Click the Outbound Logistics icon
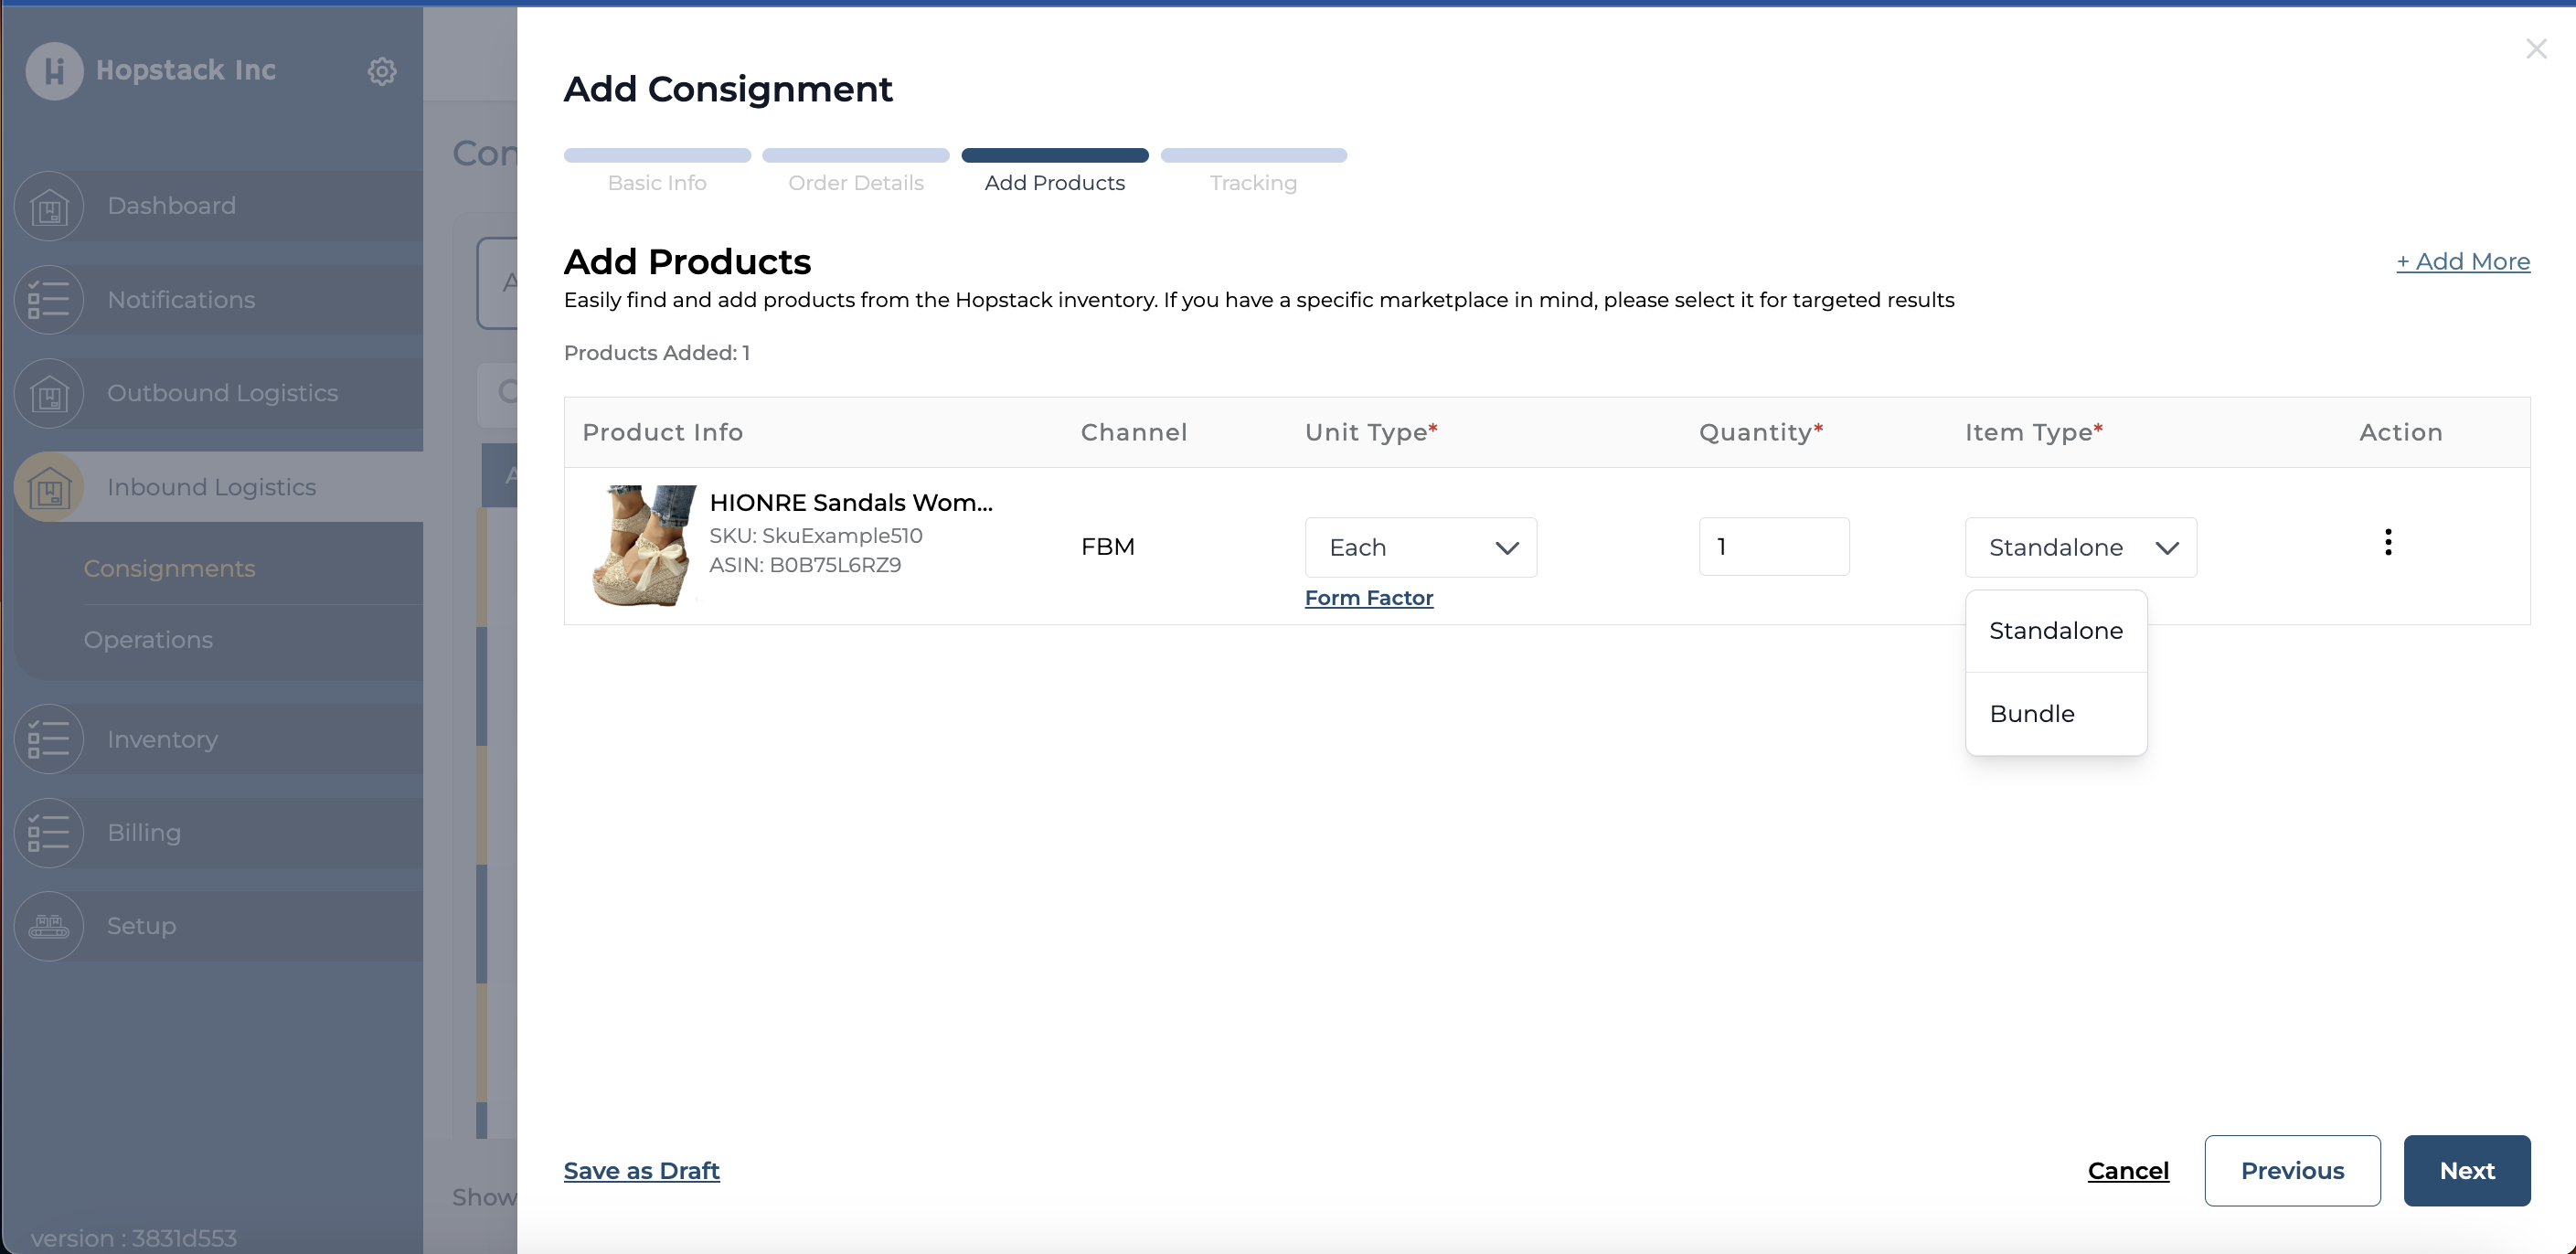Screen dimensions: 2576x1254 pos(49,394)
